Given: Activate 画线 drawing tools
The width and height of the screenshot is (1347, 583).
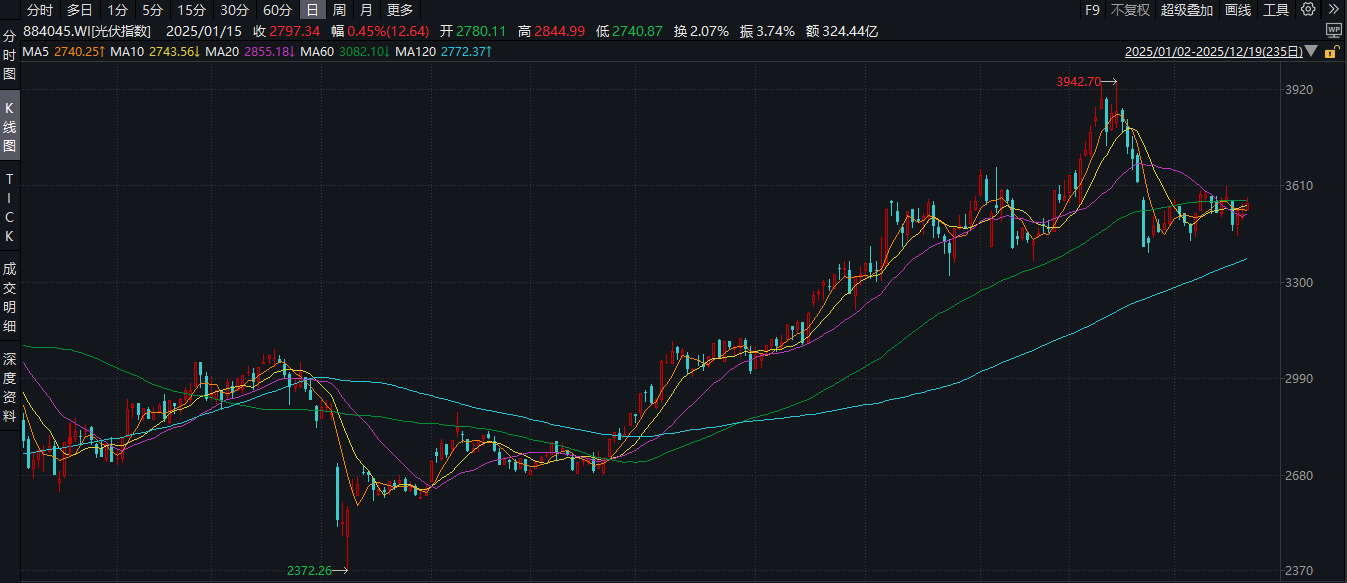Looking at the screenshot, I should 1238,10.
